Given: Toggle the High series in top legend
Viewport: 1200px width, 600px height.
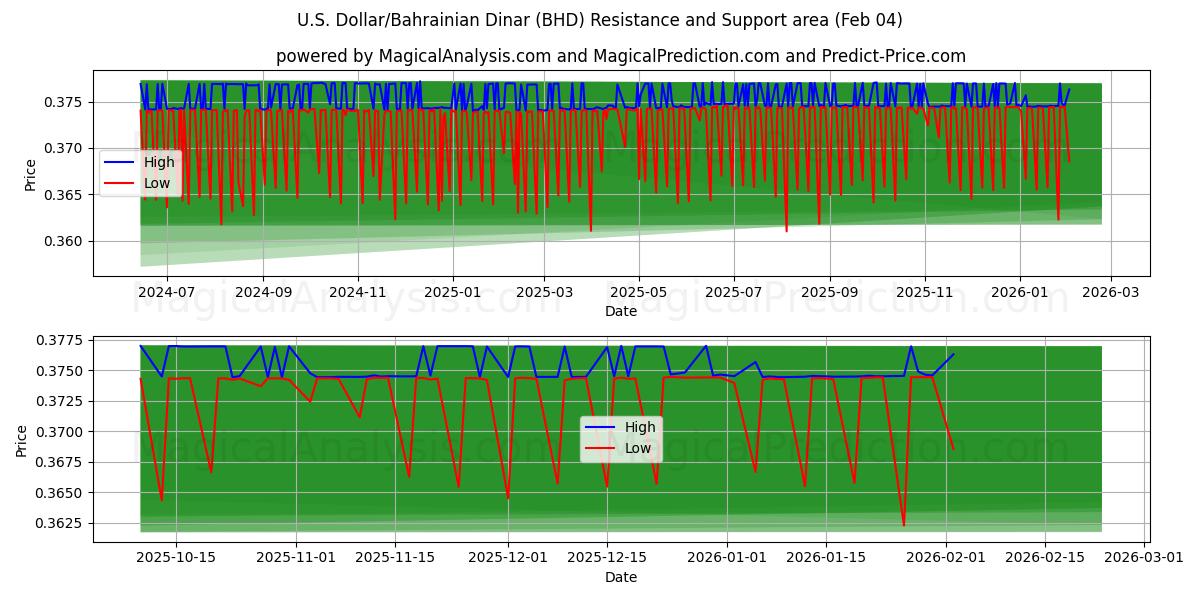Looking at the screenshot, I should coord(158,161).
